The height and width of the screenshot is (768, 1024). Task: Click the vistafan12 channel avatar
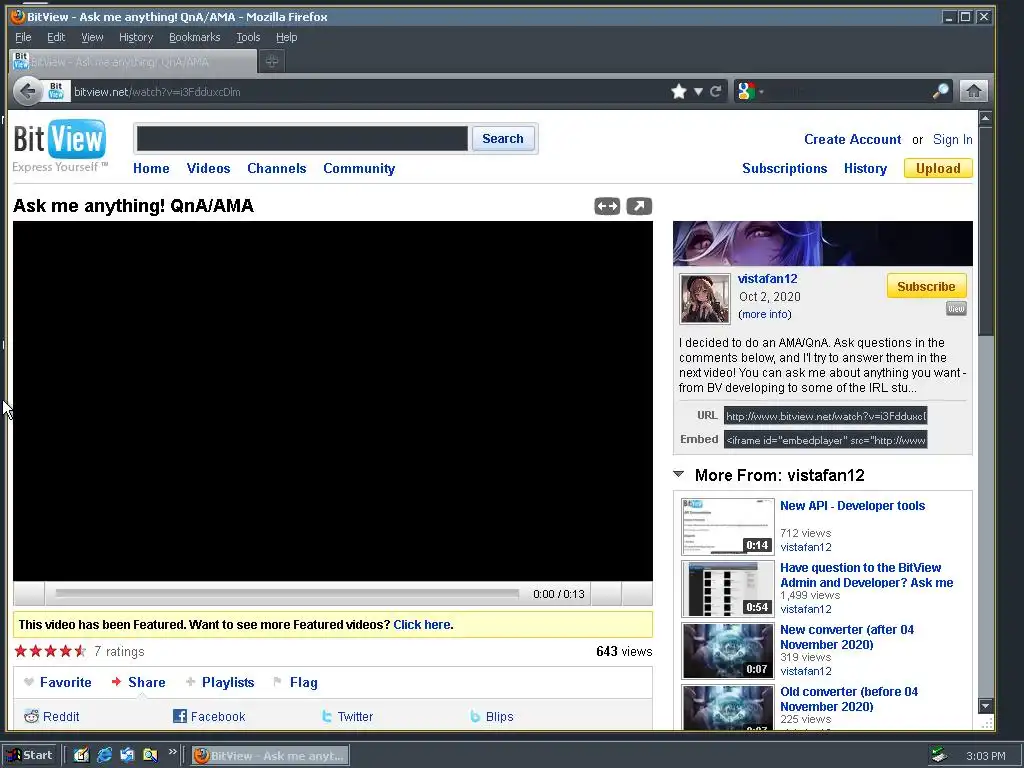tap(705, 299)
